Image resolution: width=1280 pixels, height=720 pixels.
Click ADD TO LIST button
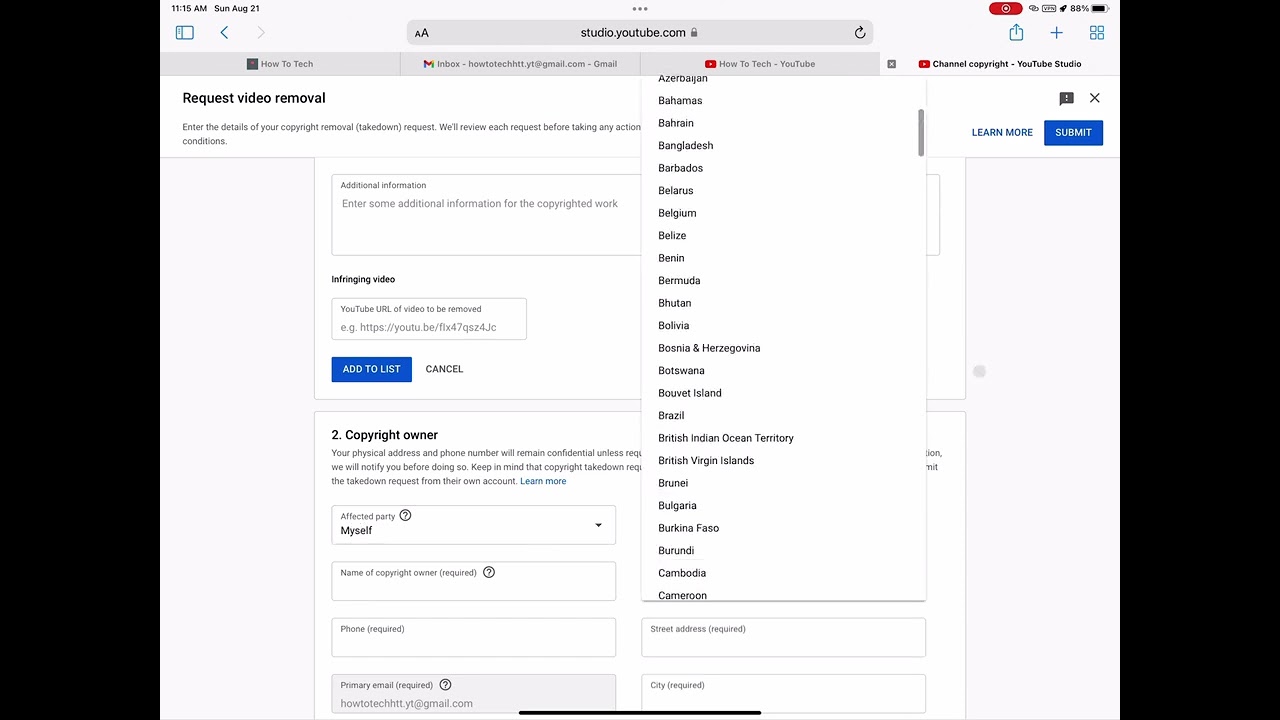tap(371, 369)
